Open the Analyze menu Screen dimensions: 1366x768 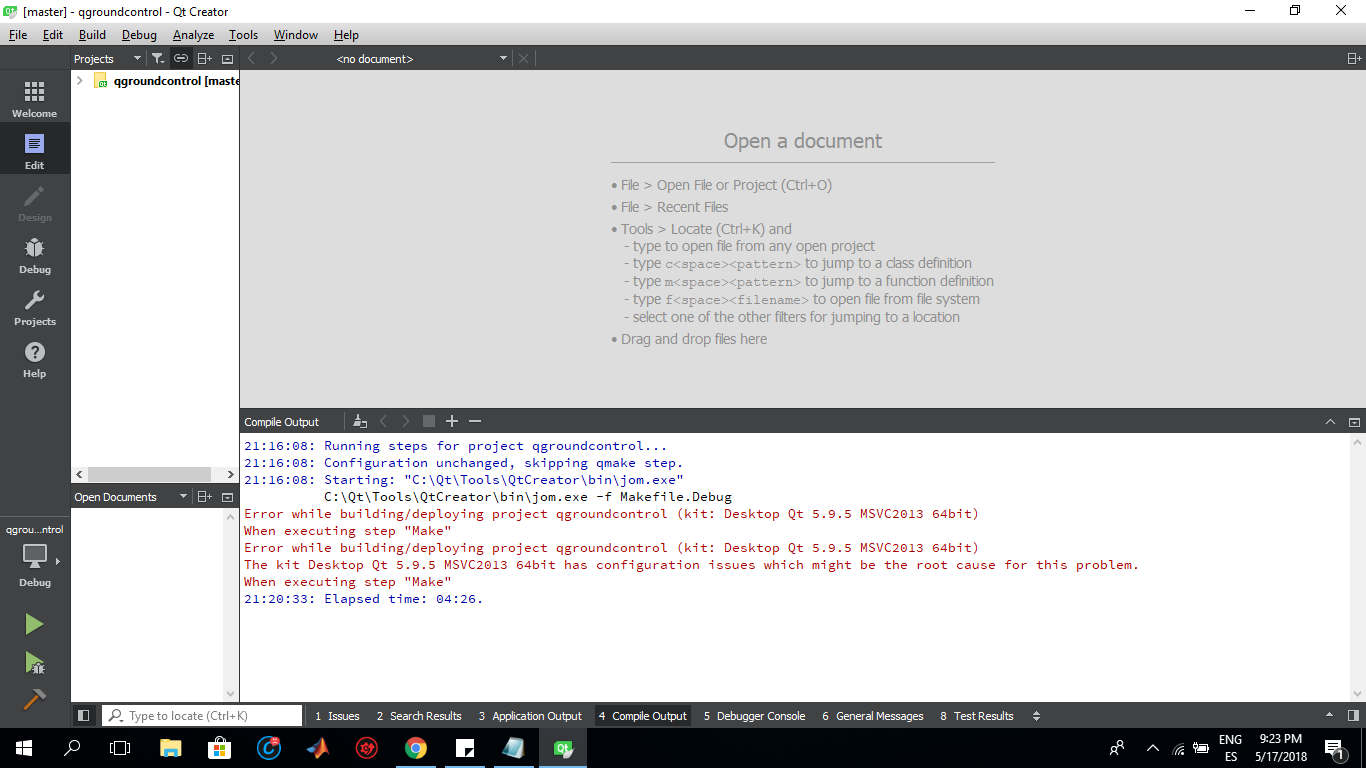click(x=193, y=35)
